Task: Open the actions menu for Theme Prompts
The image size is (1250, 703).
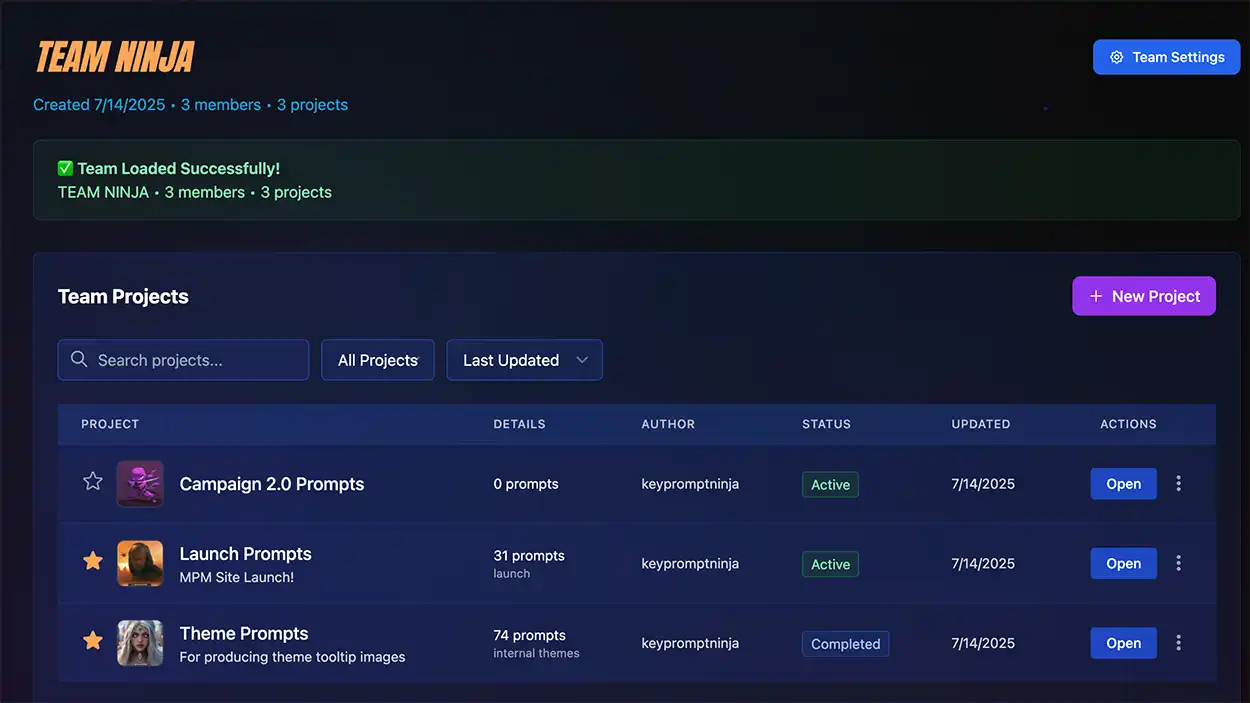Action: click(1178, 643)
